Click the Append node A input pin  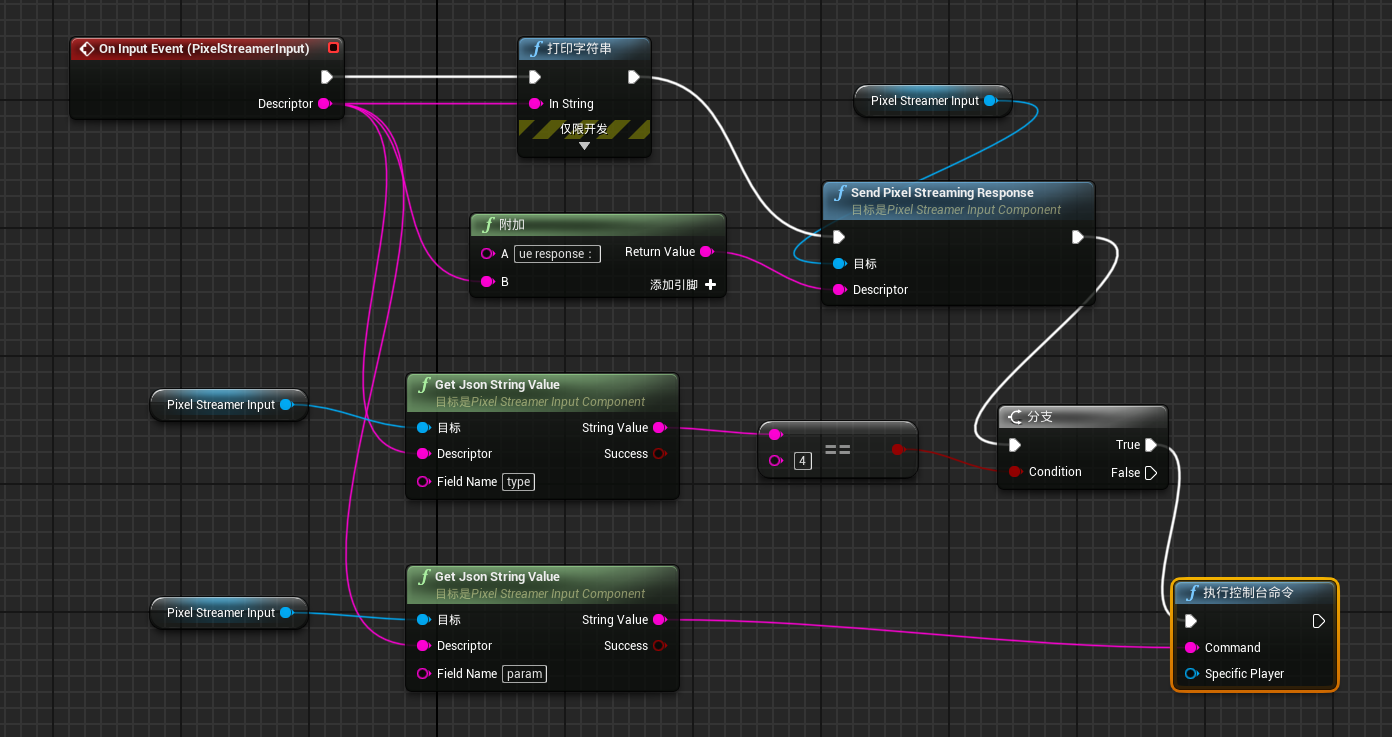pos(488,254)
